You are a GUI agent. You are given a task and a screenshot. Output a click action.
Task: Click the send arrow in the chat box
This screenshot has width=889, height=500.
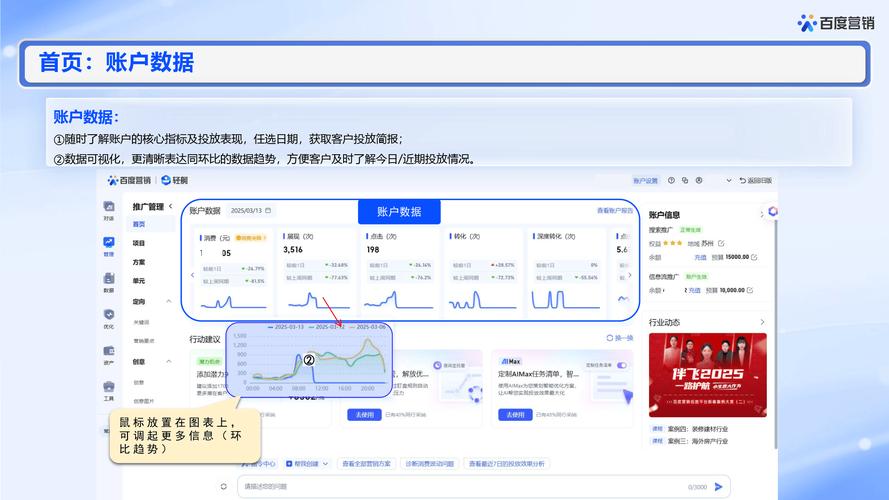[x=718, y=486]
